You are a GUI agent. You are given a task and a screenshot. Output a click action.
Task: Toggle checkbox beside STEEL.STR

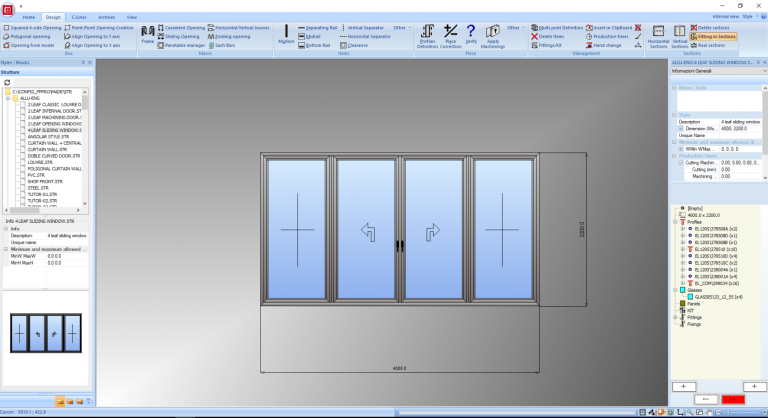click(23, 187)
